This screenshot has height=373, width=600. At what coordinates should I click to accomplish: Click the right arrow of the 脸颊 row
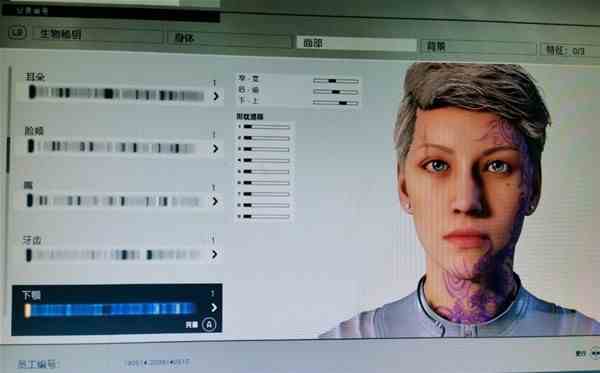coord(215,148)
